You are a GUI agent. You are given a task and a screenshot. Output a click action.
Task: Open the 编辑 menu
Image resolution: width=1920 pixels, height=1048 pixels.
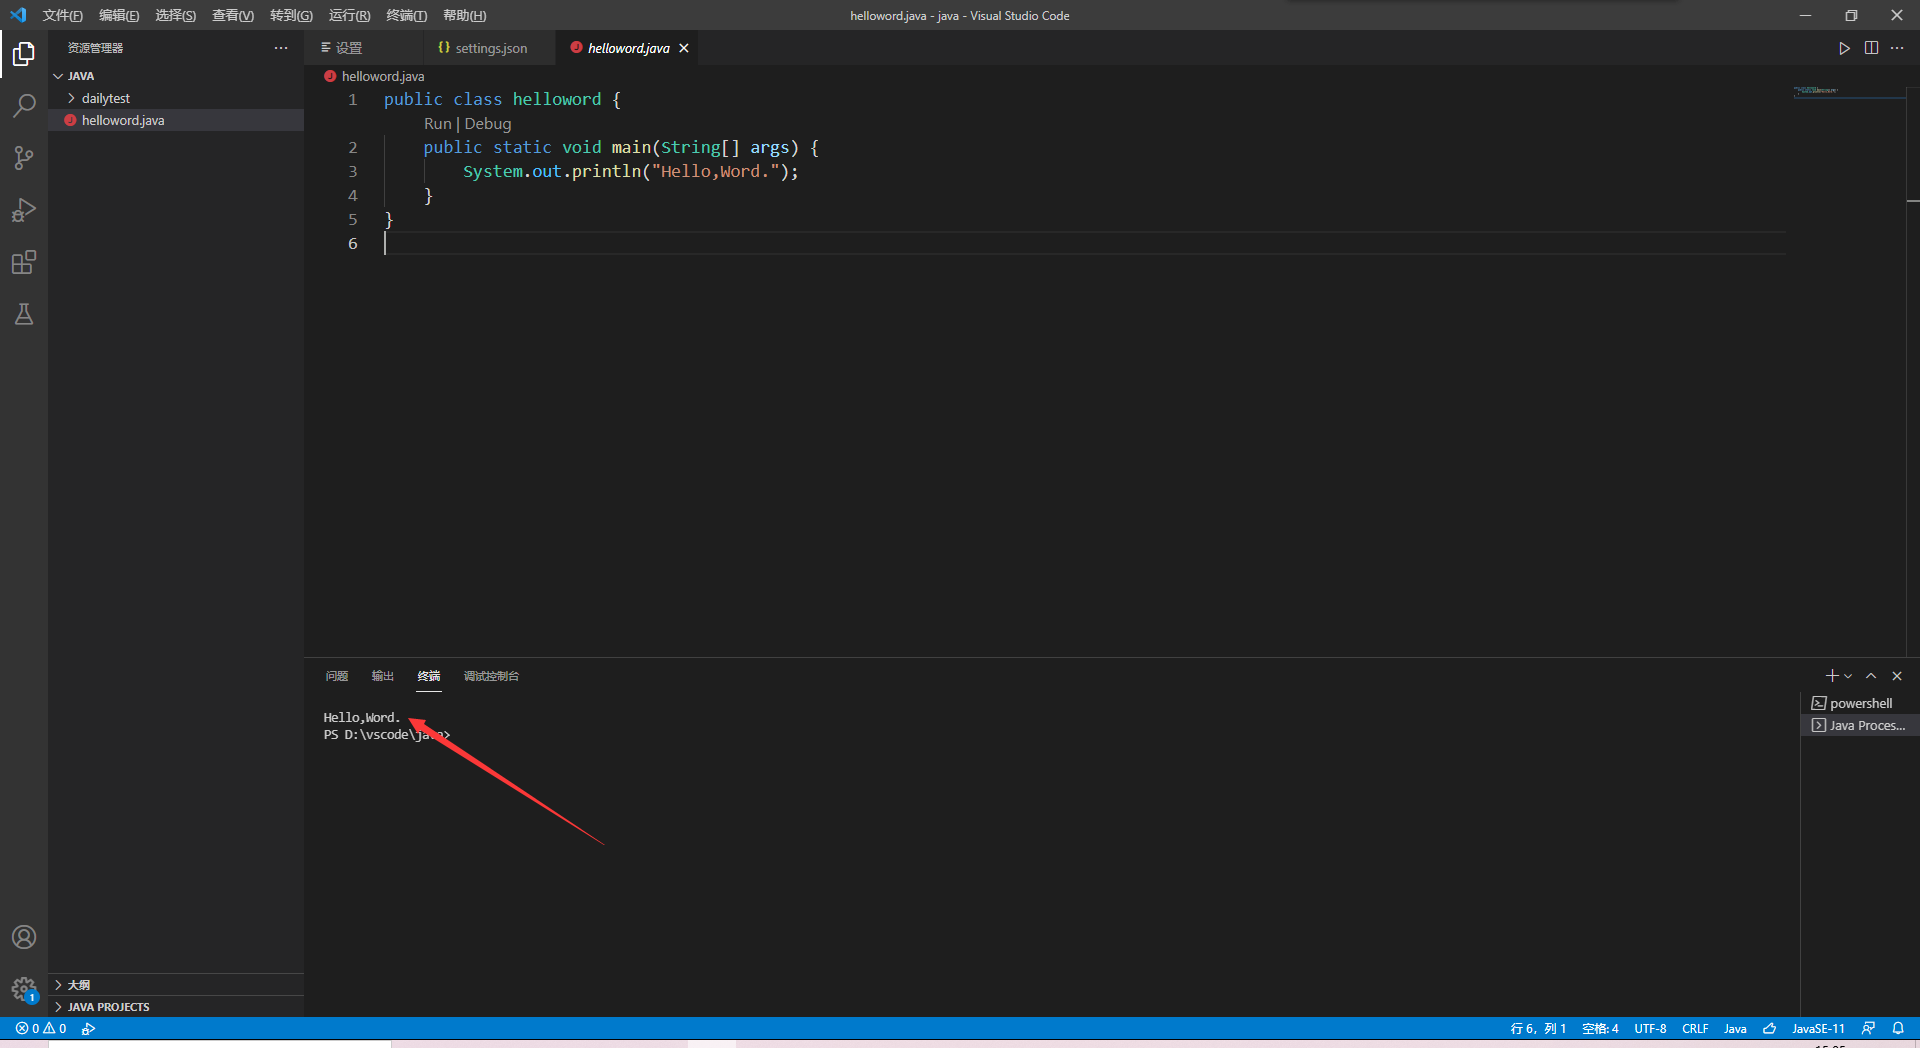pyautogui.click(x=119, y=15)
